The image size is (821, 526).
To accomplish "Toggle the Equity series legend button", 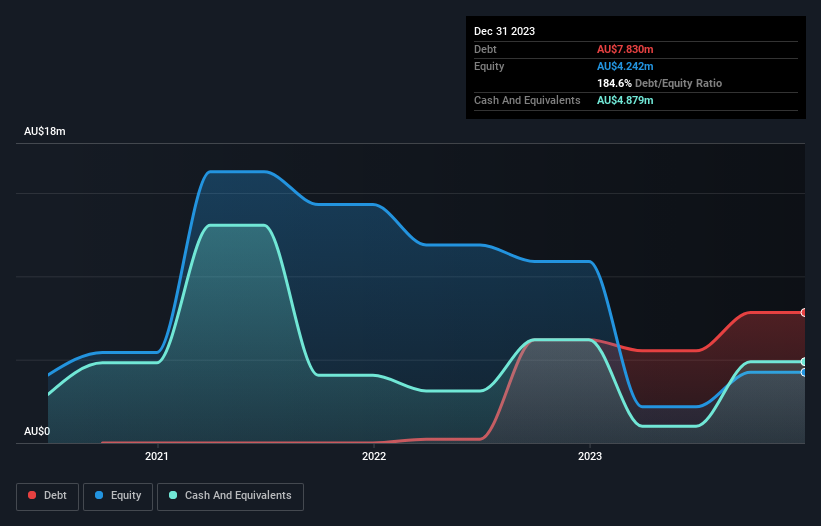I will click(x=118, y=496).
